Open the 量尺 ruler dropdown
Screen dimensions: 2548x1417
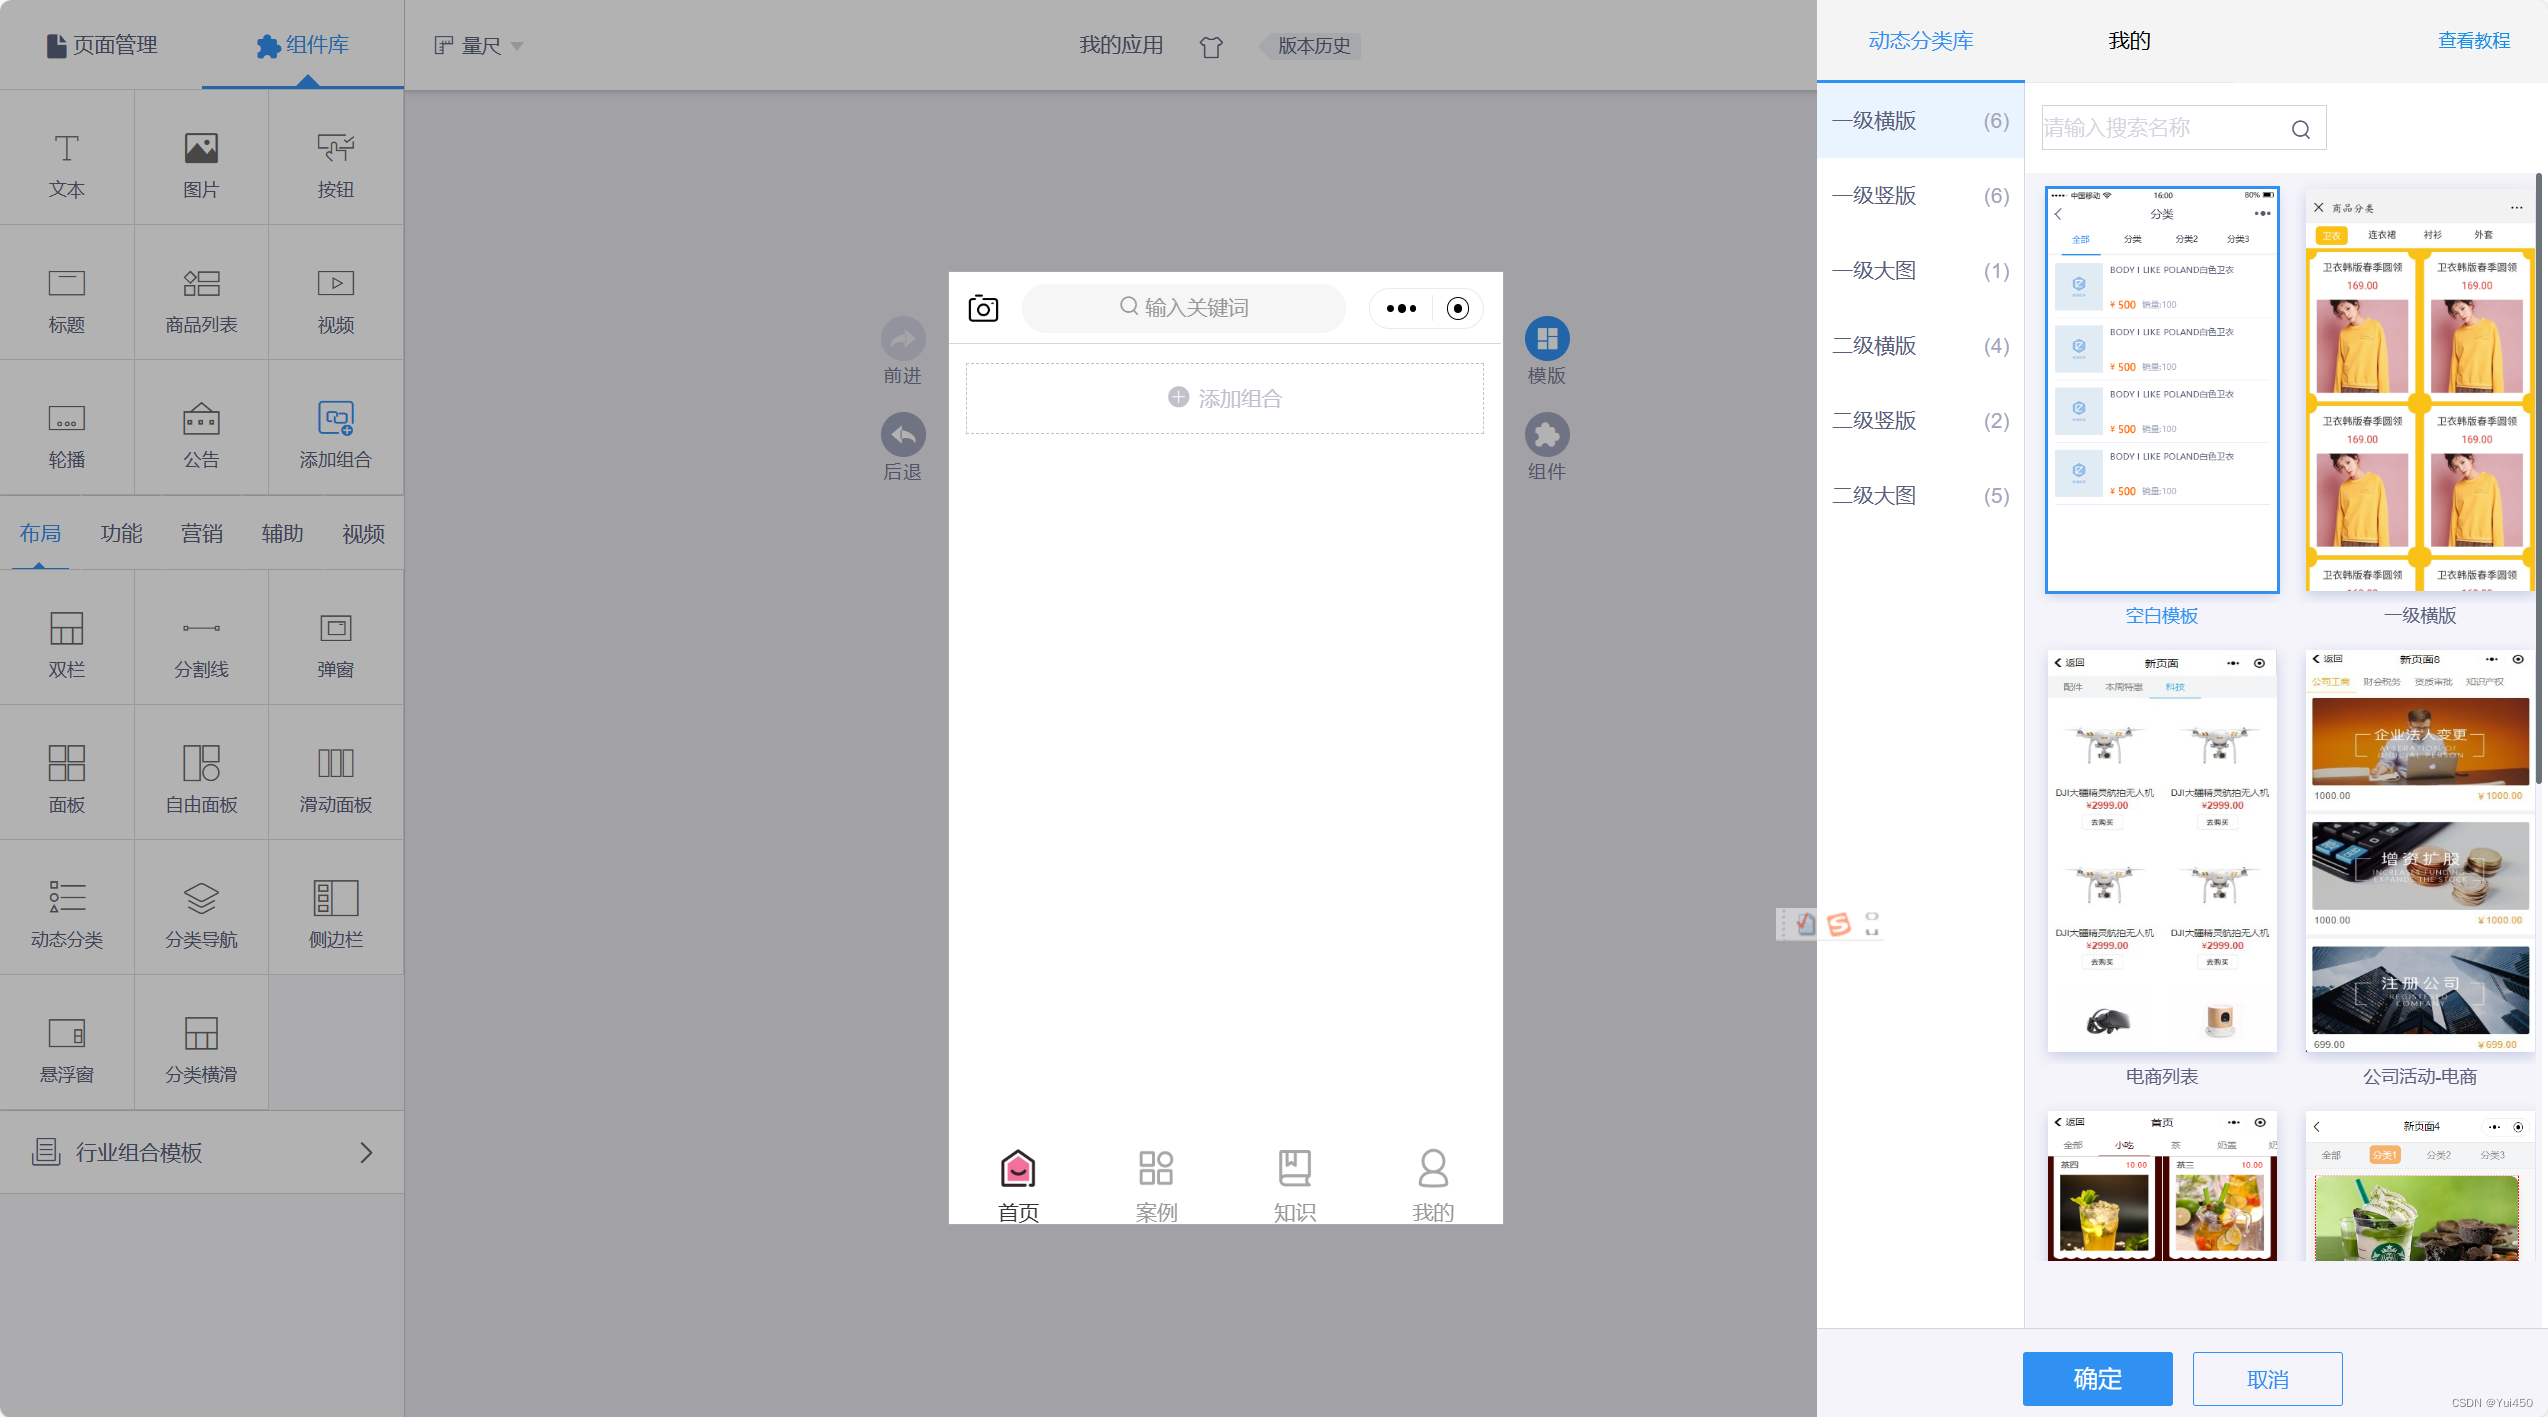tap(479, 46)
